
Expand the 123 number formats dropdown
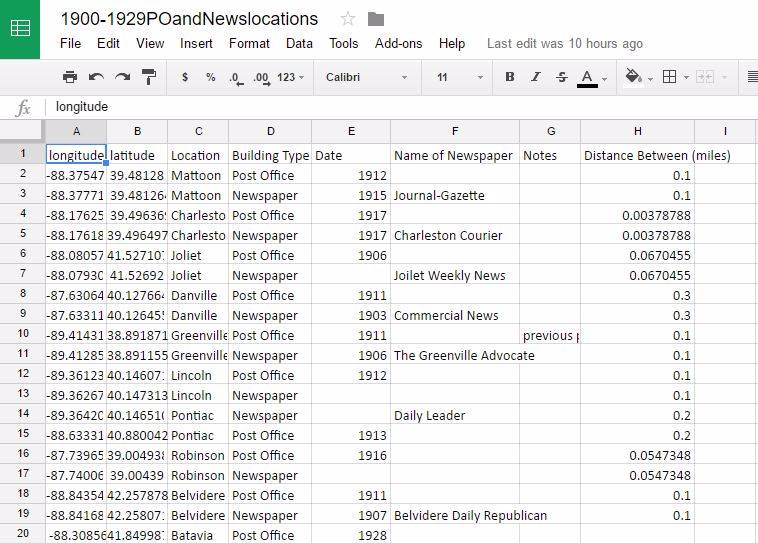coord(291,77)
